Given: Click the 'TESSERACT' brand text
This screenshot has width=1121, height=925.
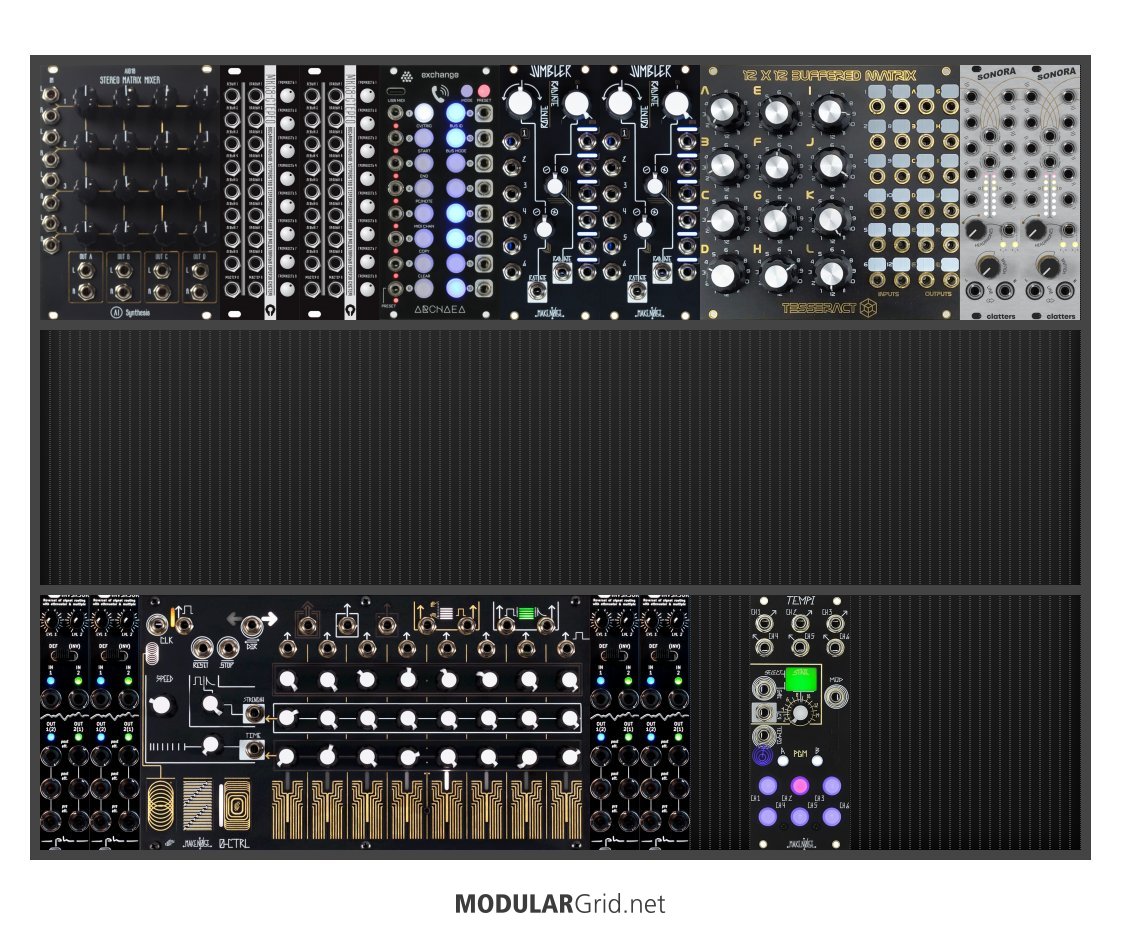Looking at the screenshot, I should (x=819, y=308).
